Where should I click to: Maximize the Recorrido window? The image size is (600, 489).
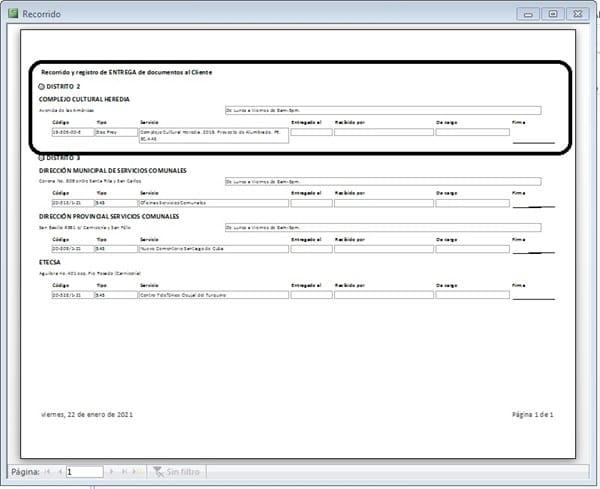(x=552, y=14)
